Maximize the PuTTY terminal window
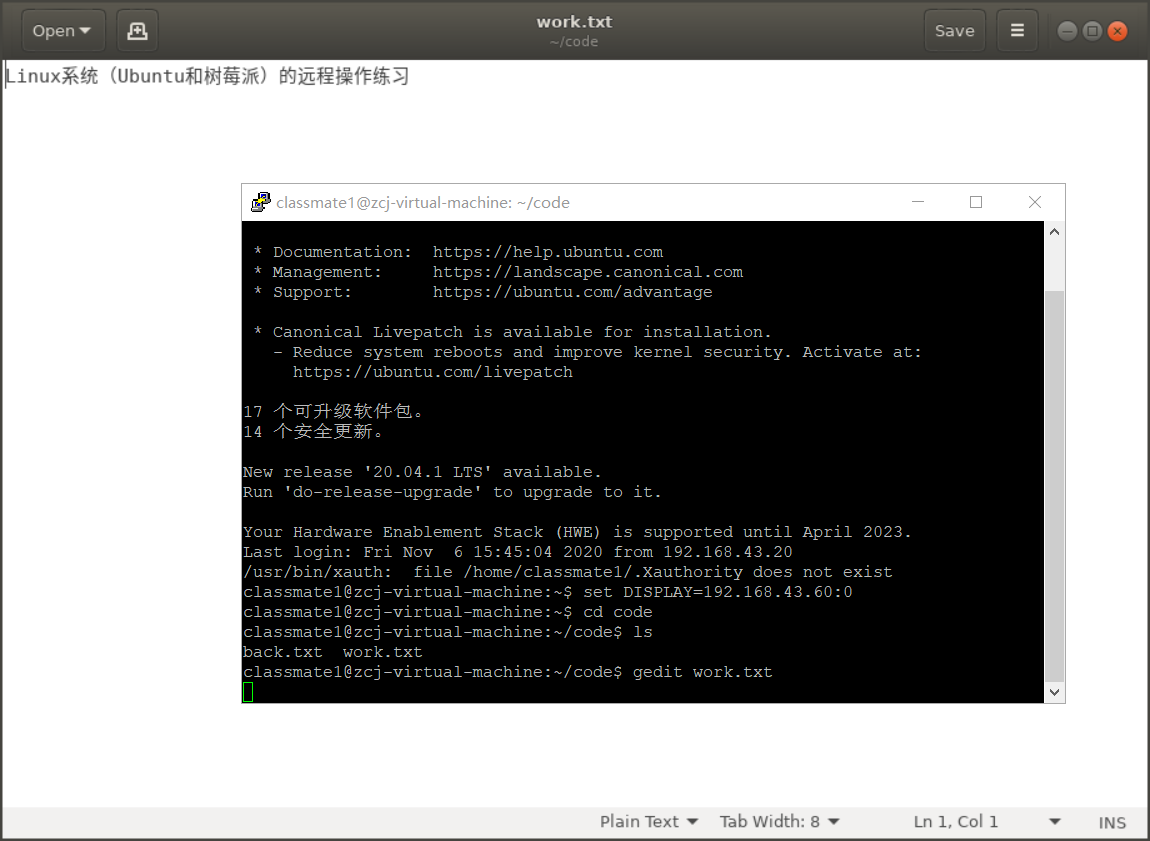Screen dimensions: 1150x841 point(975,202)
